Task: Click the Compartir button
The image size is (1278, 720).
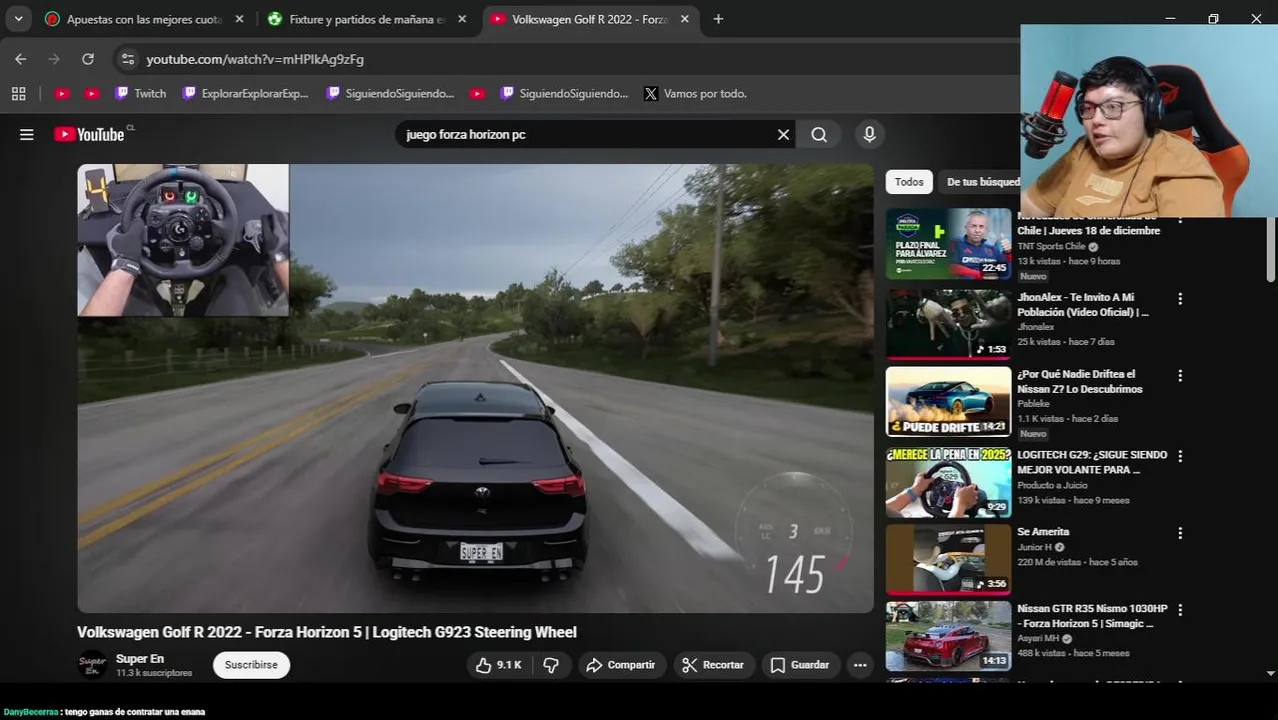Action: click(621, 665)
